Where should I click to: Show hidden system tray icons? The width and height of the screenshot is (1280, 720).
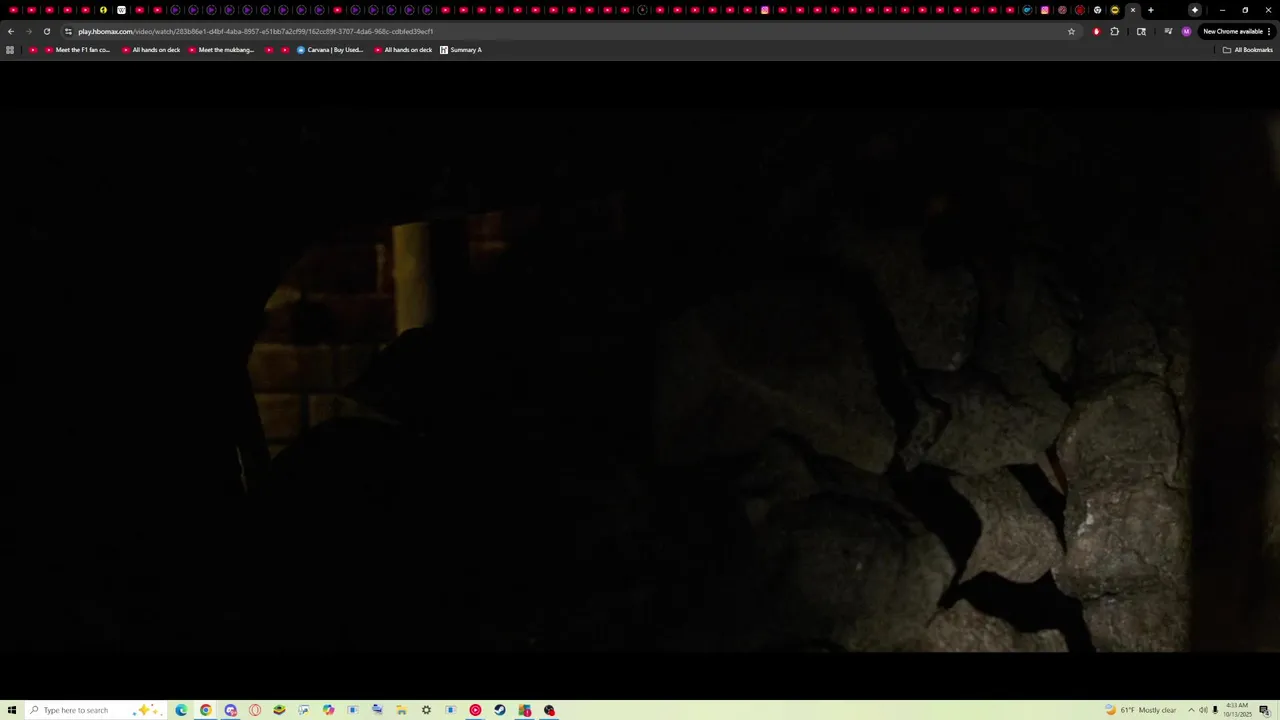pyautogui.click(x=1191, y=710)
